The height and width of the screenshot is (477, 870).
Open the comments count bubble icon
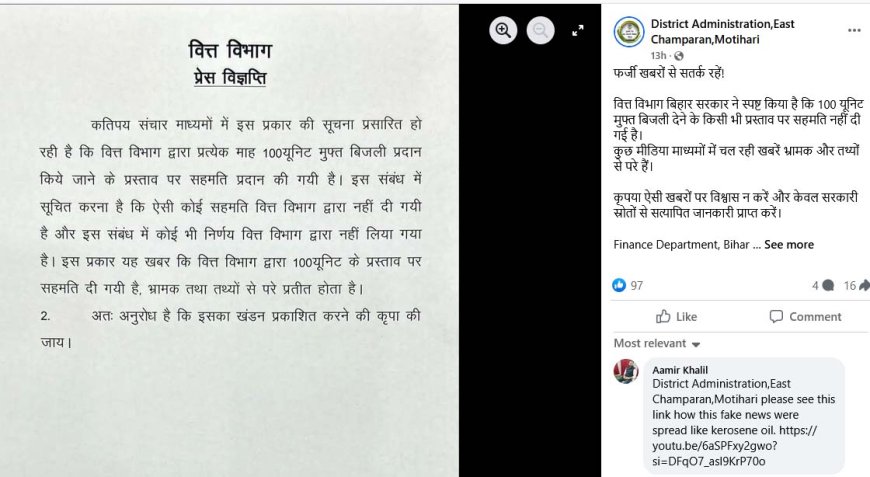[828, 286]
